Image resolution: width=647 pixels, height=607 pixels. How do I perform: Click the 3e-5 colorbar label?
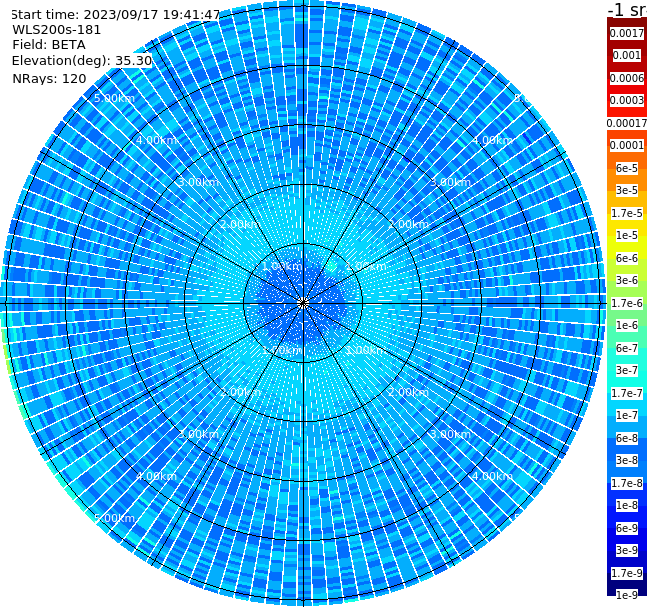coord(626,190)
